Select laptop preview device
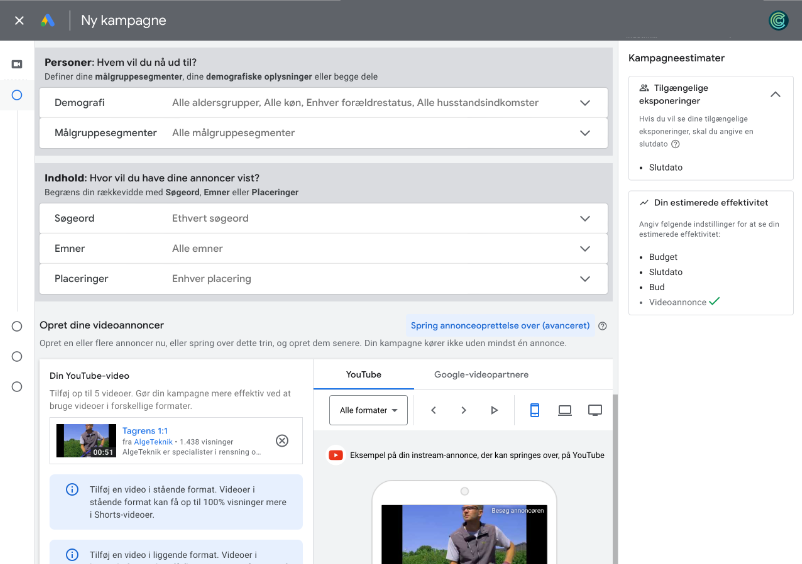The image size is (802, 564). click(x=565, y=410)
